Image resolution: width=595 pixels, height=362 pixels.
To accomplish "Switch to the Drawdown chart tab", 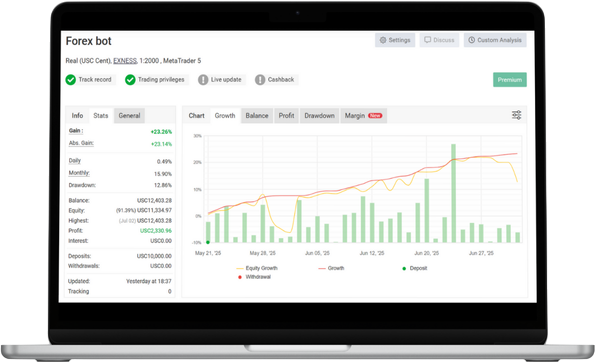I will coord(320,116).
